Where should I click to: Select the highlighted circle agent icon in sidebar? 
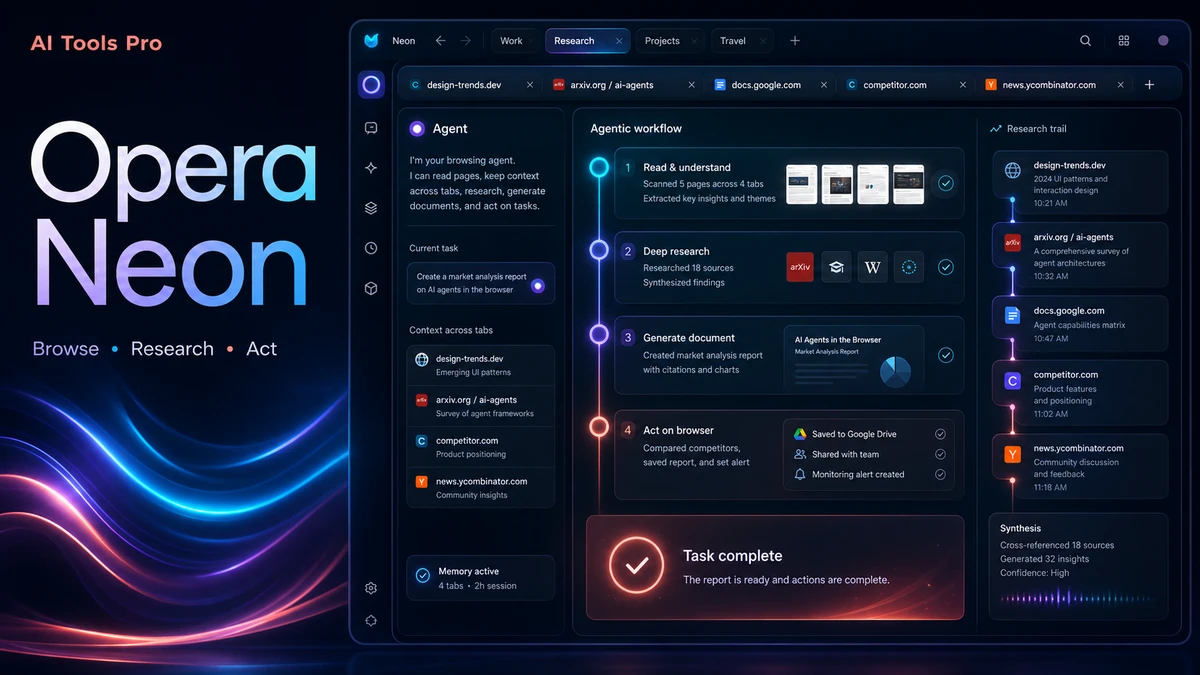[x=371, y=85]
